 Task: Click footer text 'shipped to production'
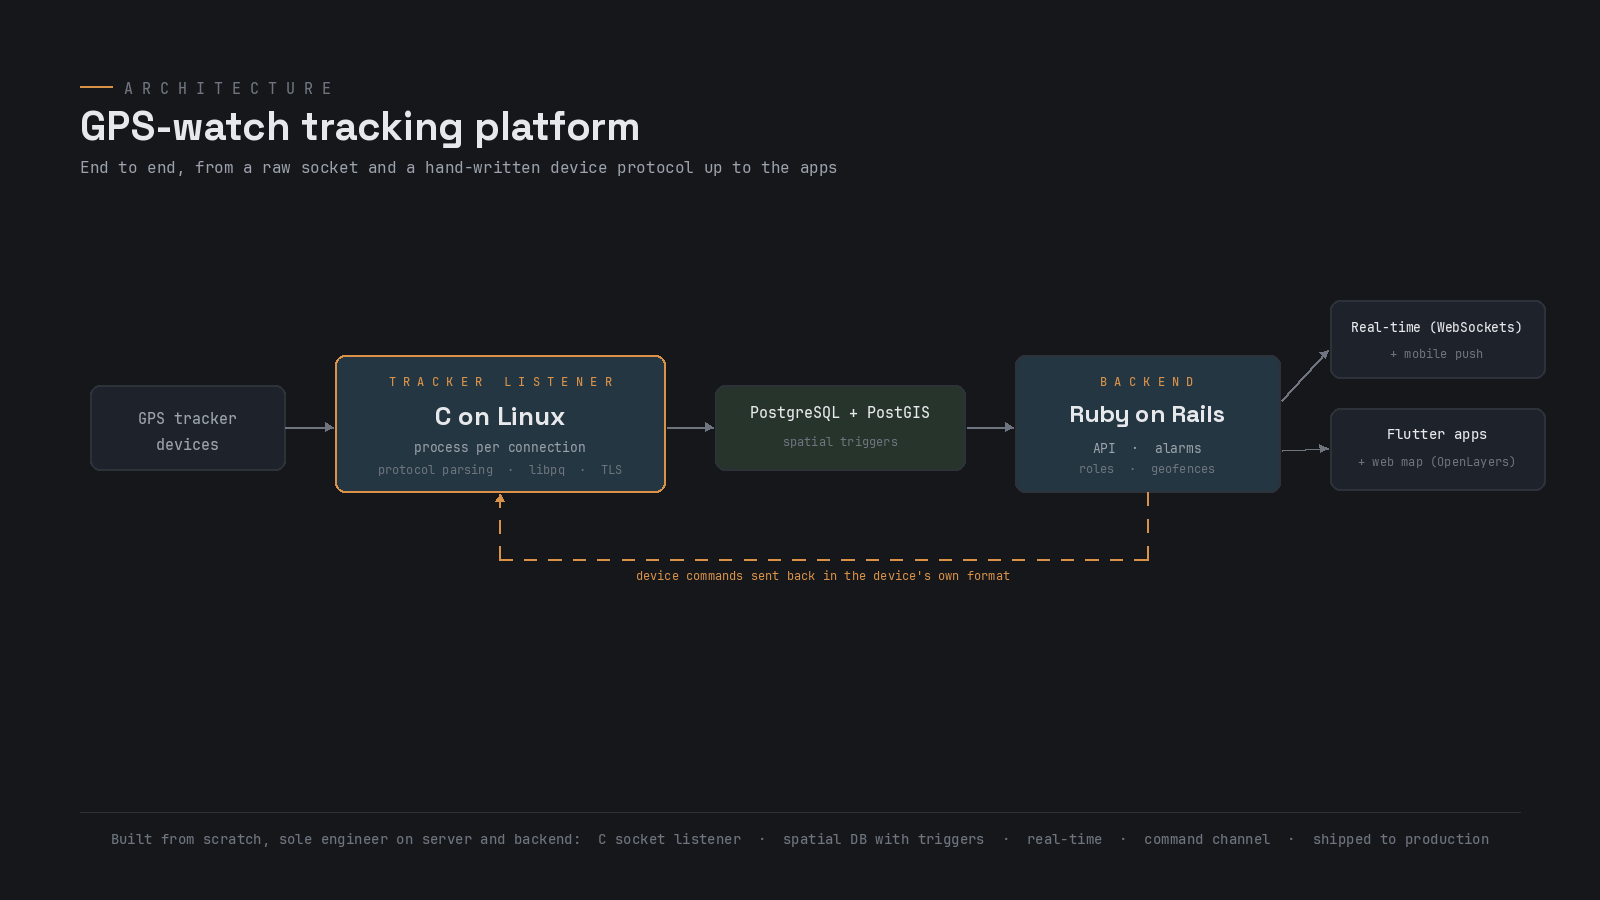(x=1400, y=839)
